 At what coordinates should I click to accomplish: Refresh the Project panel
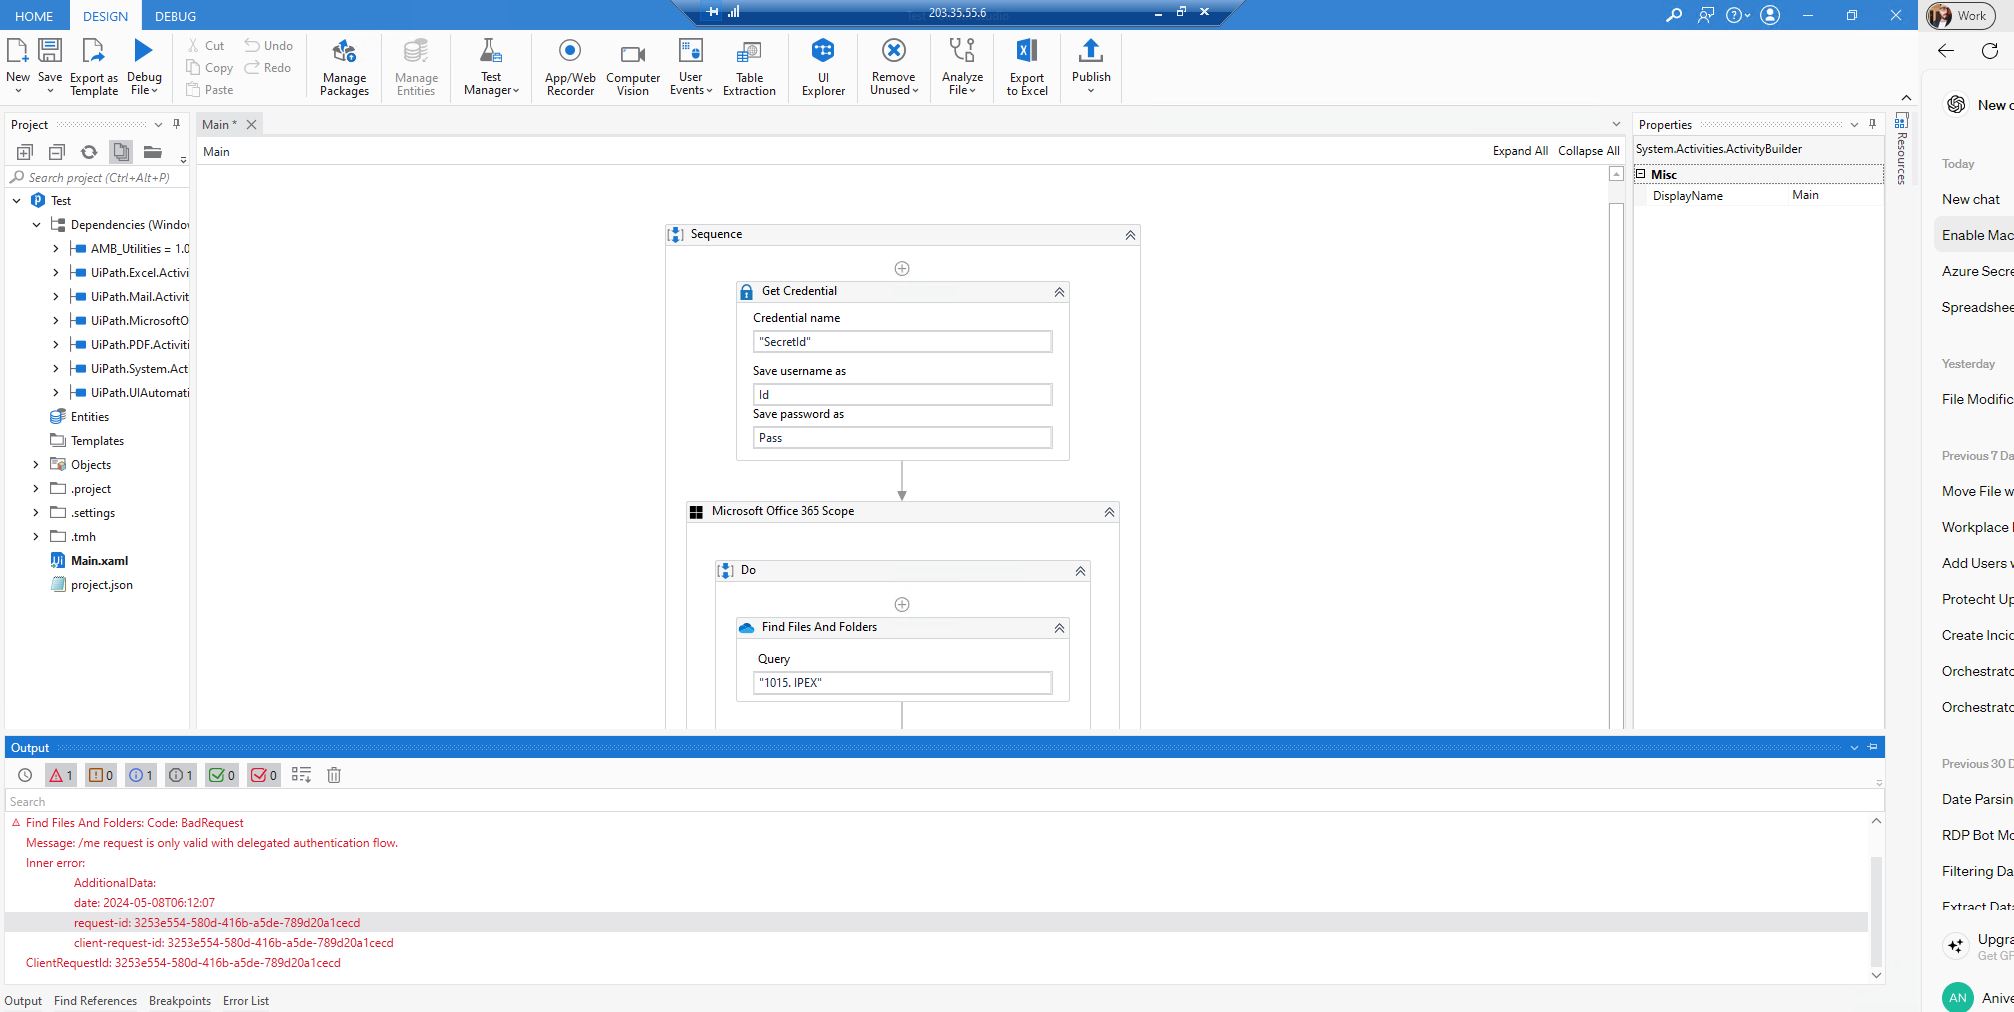point(89,152)
